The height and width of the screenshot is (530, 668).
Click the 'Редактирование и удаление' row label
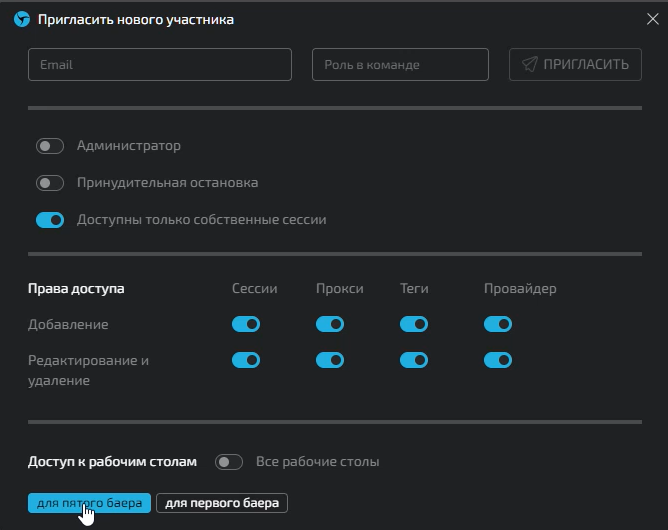pyautogui.click(x=89, y=370)
